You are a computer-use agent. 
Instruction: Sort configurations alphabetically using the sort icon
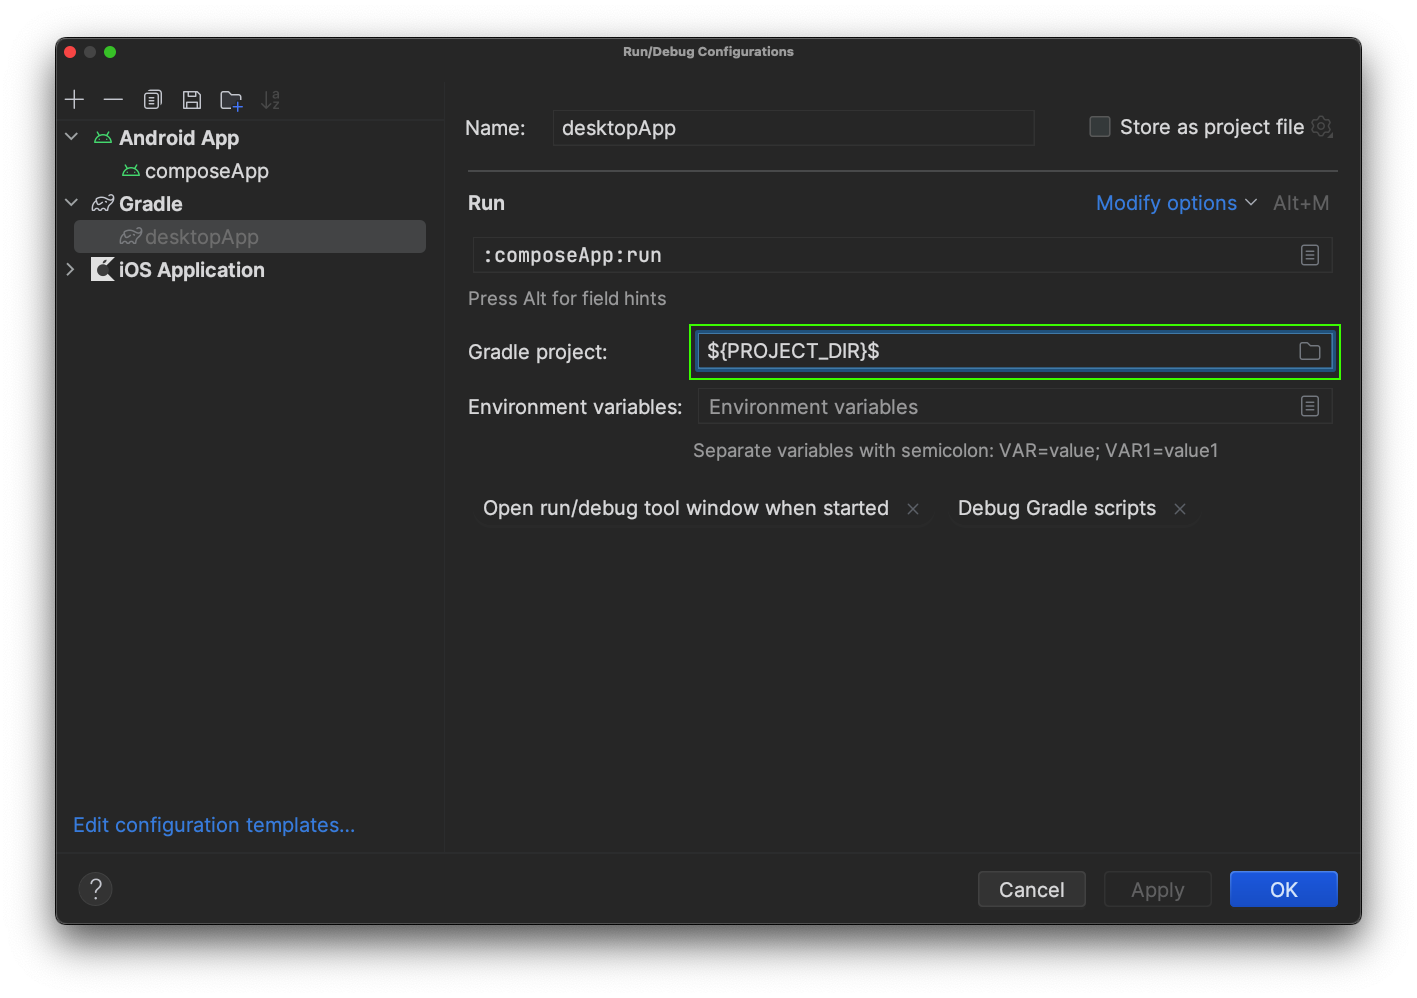270,99
